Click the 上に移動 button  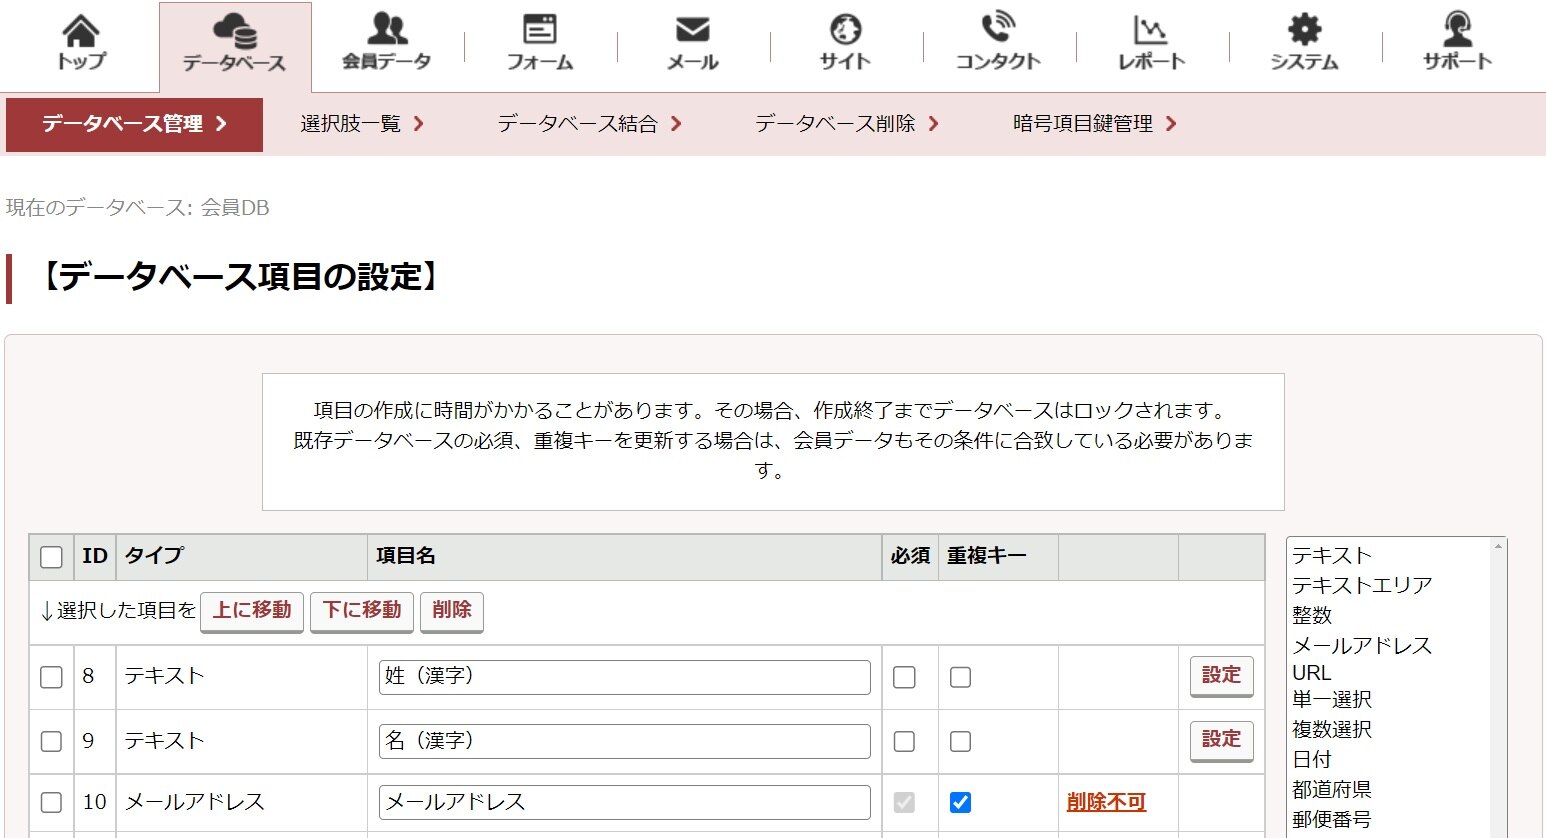click(251, 611)
